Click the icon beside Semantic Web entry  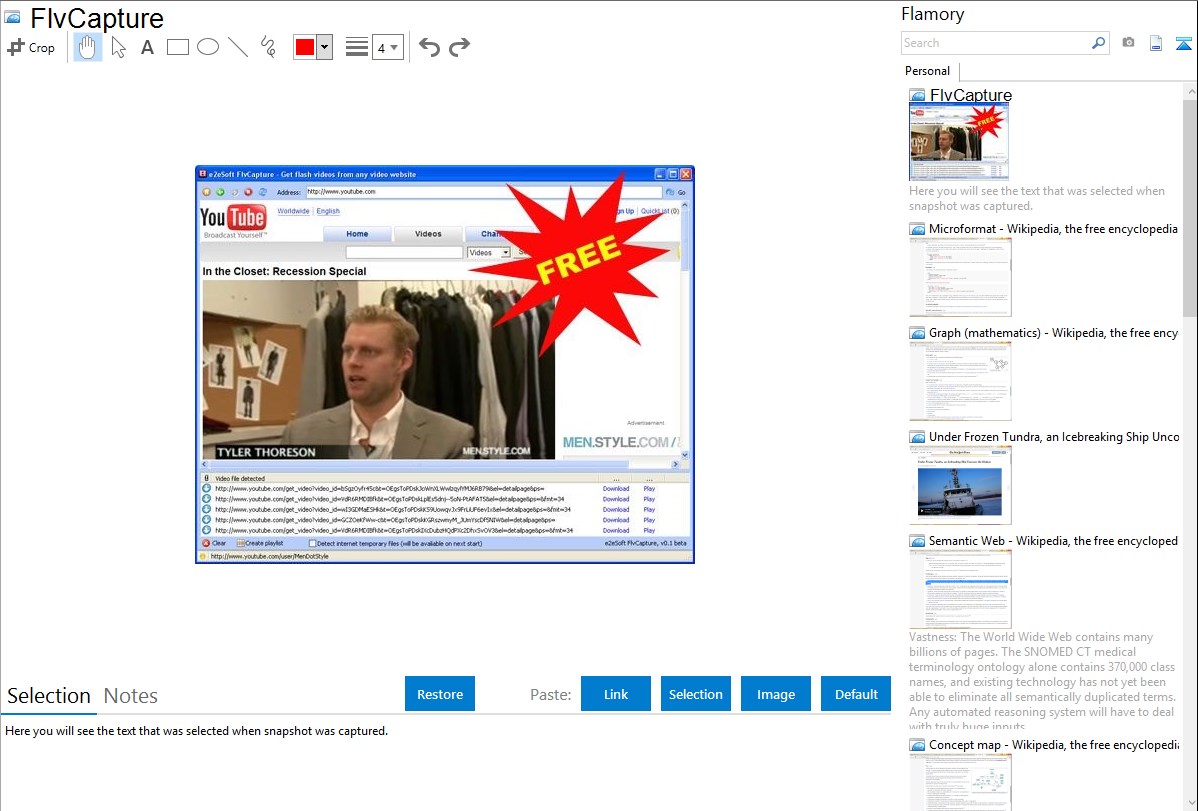tap(918, 541)
